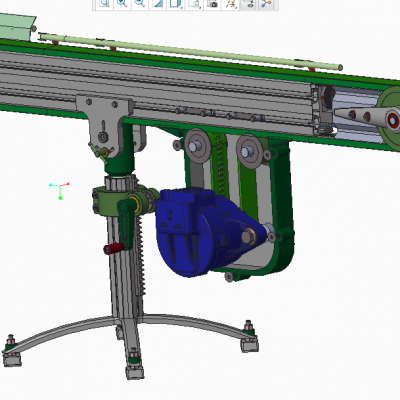The image size is (400, 400).
Task: Select the left foot pad of stand
Action: click(12, 357)
